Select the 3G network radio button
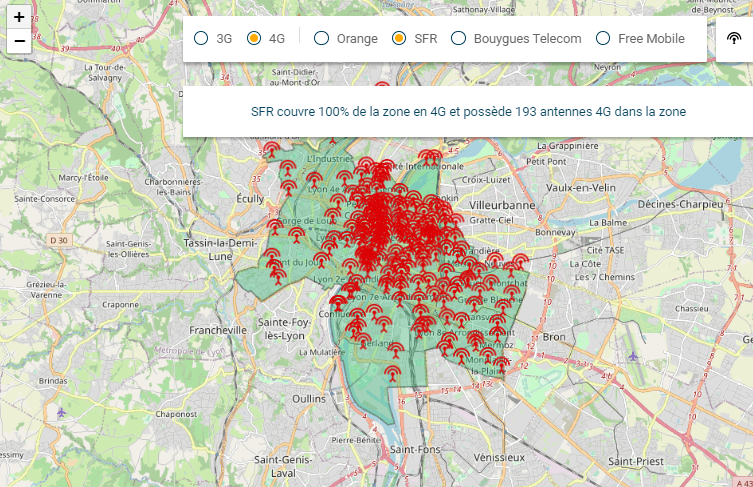This screenshot has height=487, width=753. (201, 39)
